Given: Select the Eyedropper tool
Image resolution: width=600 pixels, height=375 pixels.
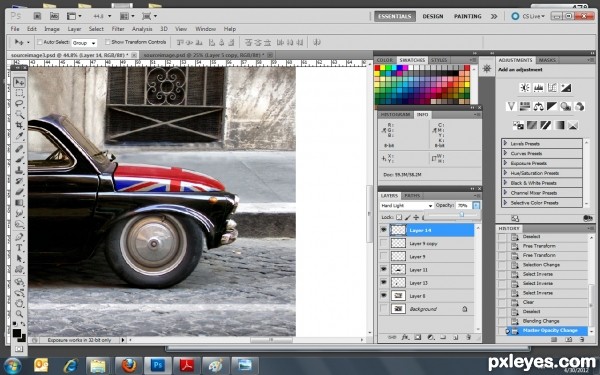Looking at the screenshot, I should tap(19, 136).
